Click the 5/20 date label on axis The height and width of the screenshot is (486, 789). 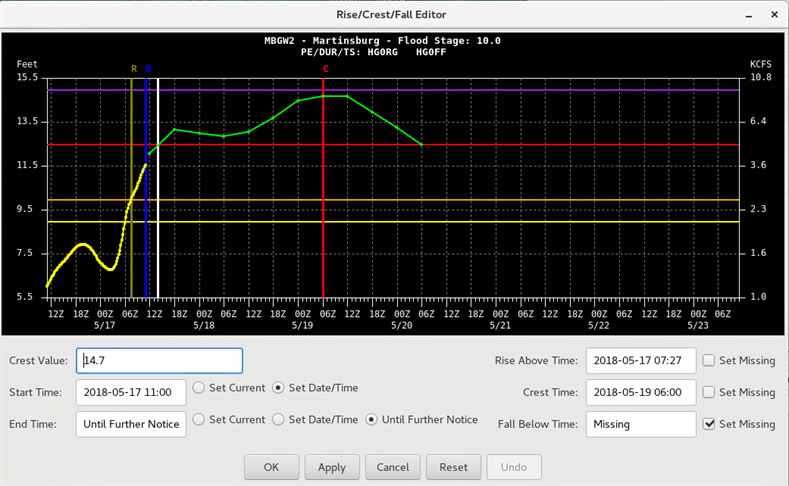point(402,326)
